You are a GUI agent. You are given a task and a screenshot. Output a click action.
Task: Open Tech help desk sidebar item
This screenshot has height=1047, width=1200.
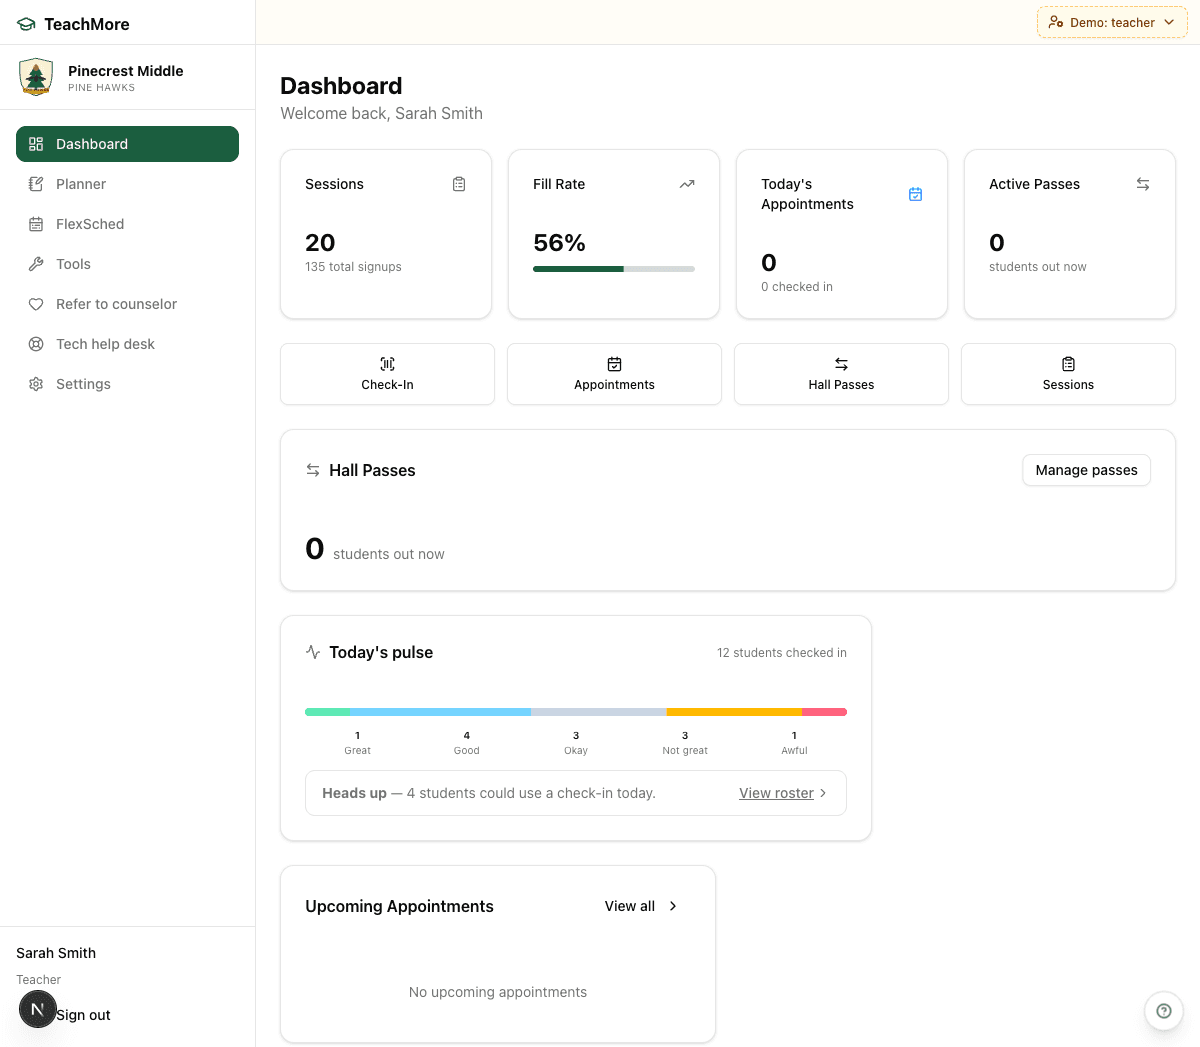point(127,344)
